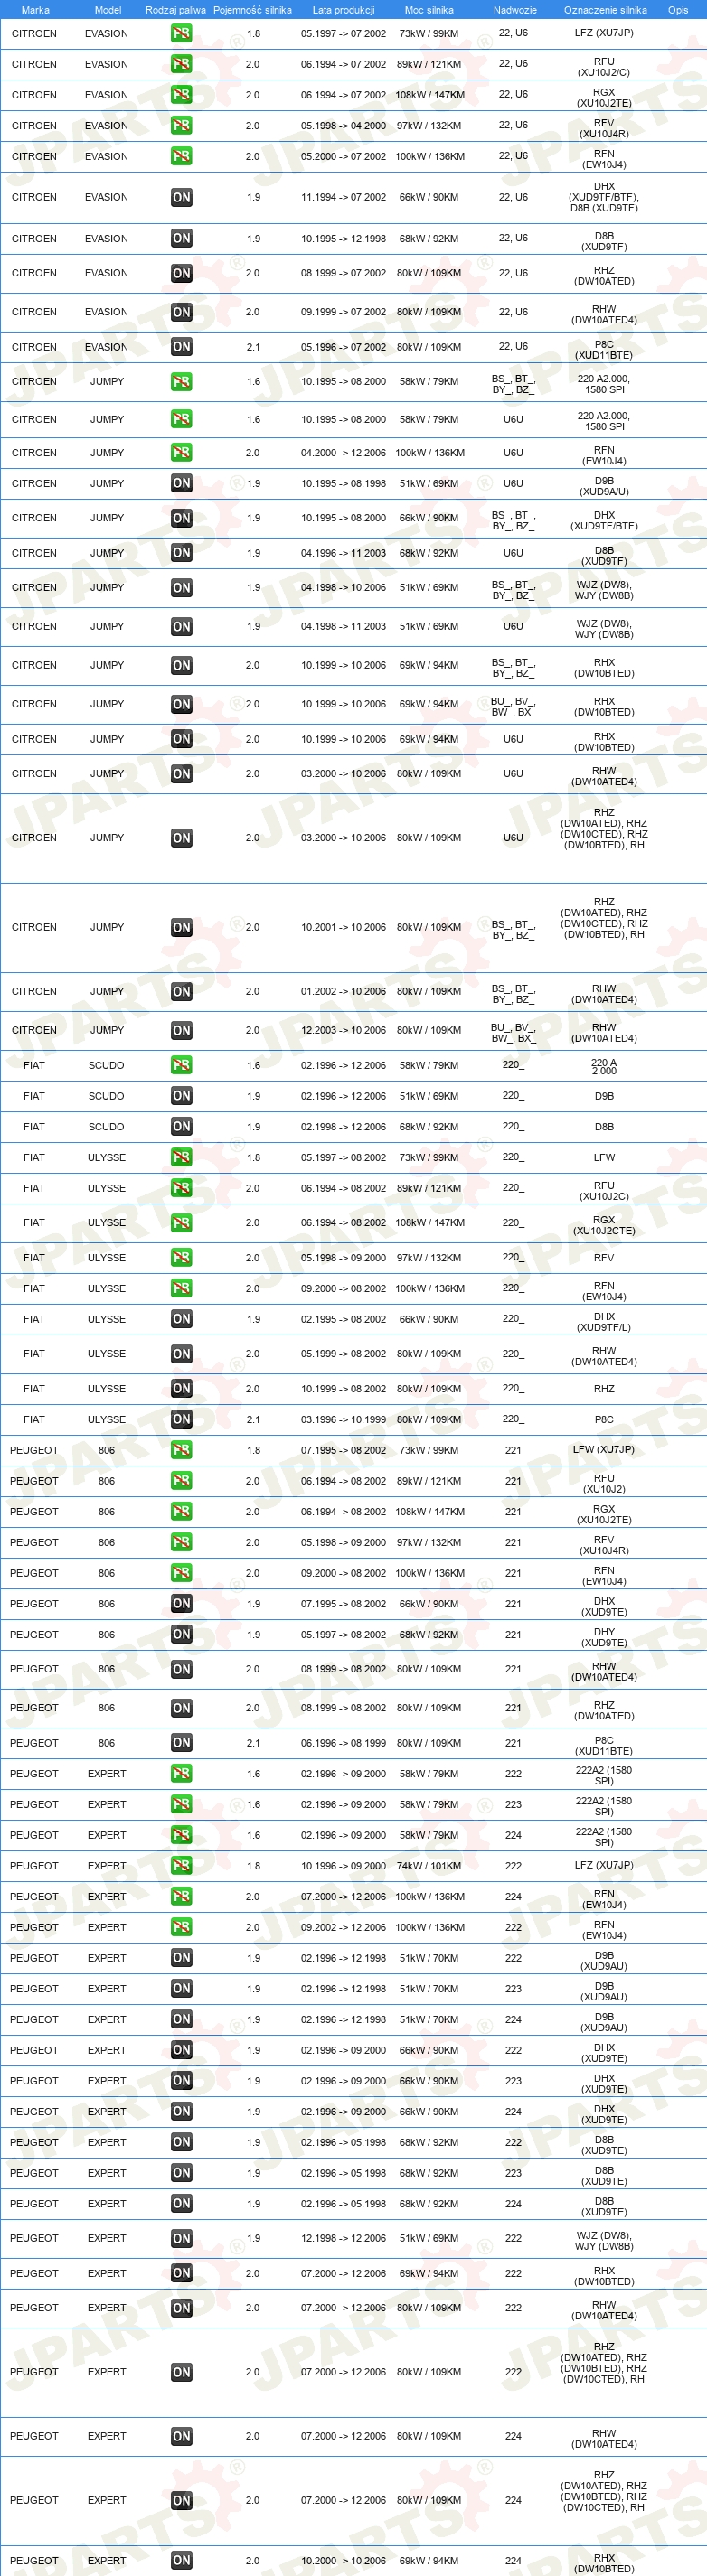
Task: Click diesel ON icon, Jumpy 10.1995 -> 08.1998 row
Action: tap(181, 484)
